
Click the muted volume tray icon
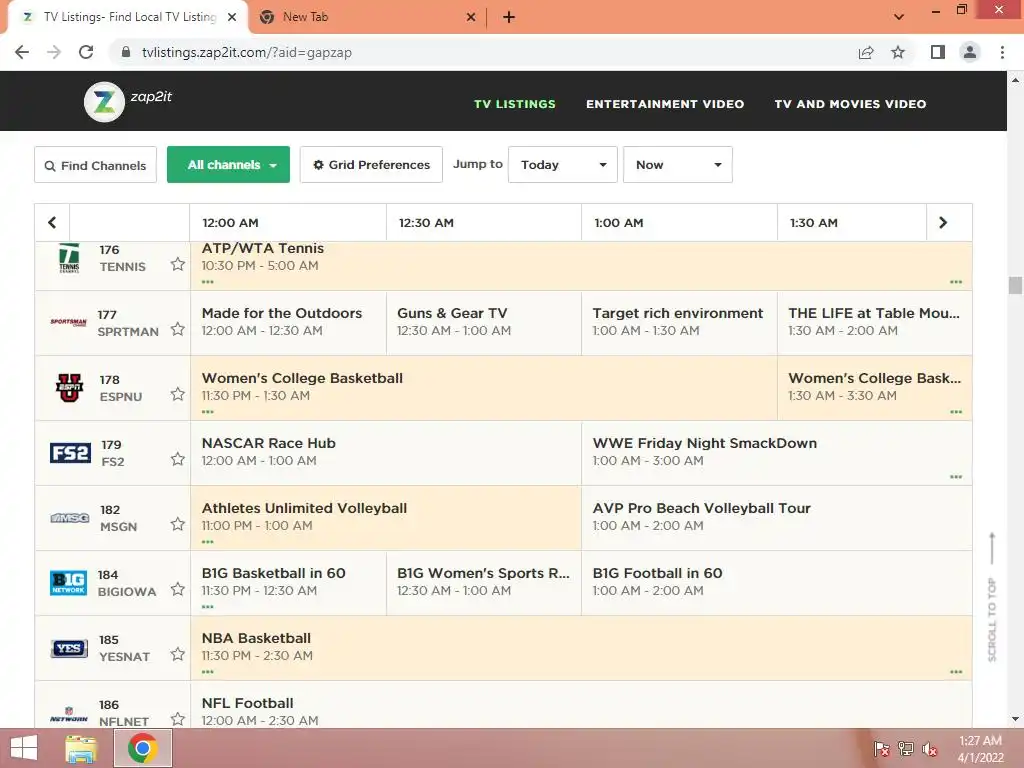930,749
